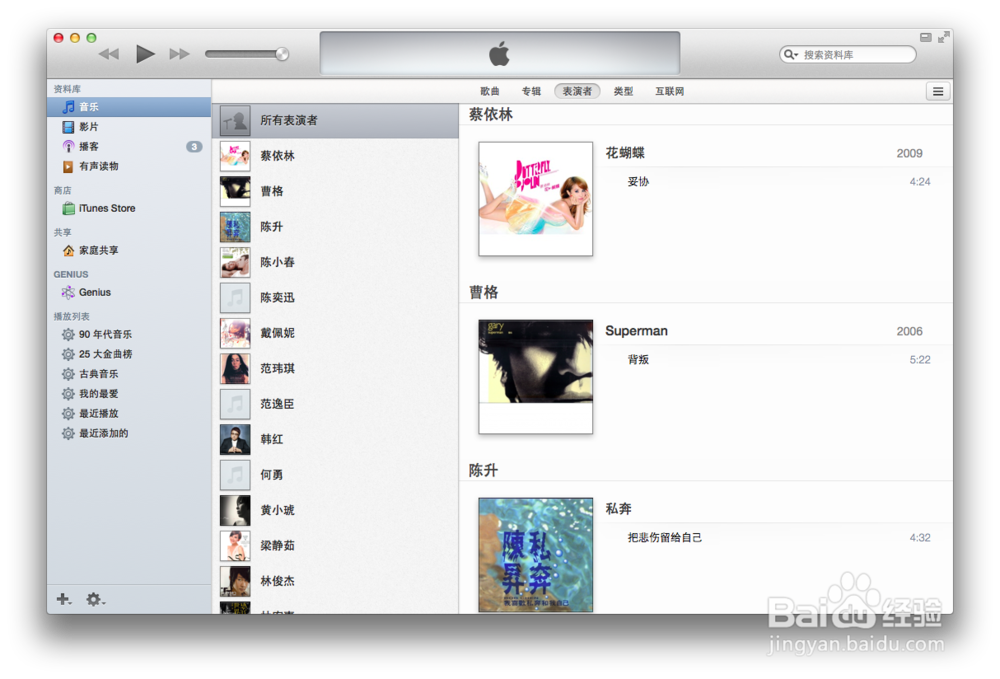Open the list view options button
The image size is (1000, 679).
tap(938, 91)
